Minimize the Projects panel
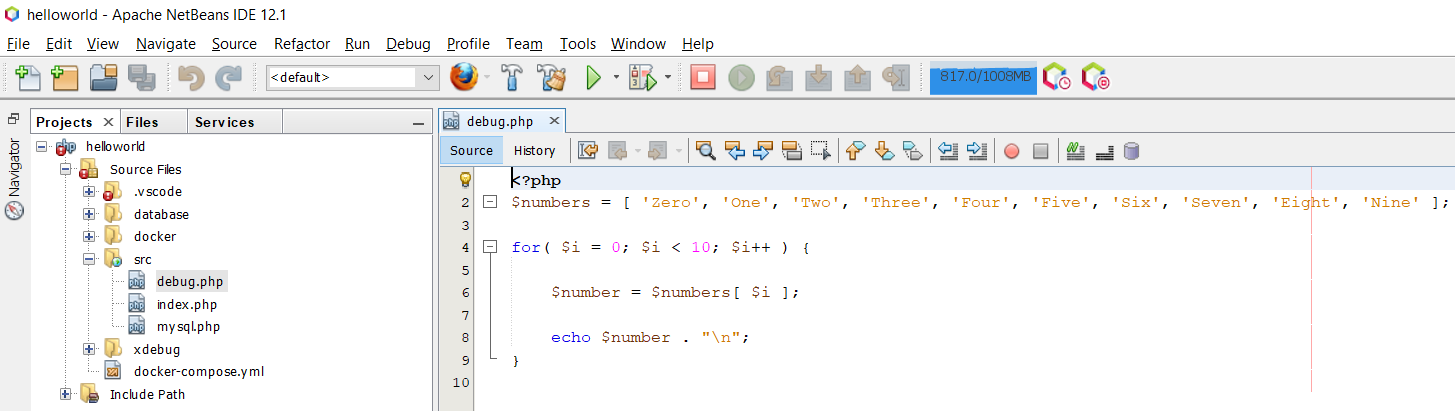 coord(418,123)
